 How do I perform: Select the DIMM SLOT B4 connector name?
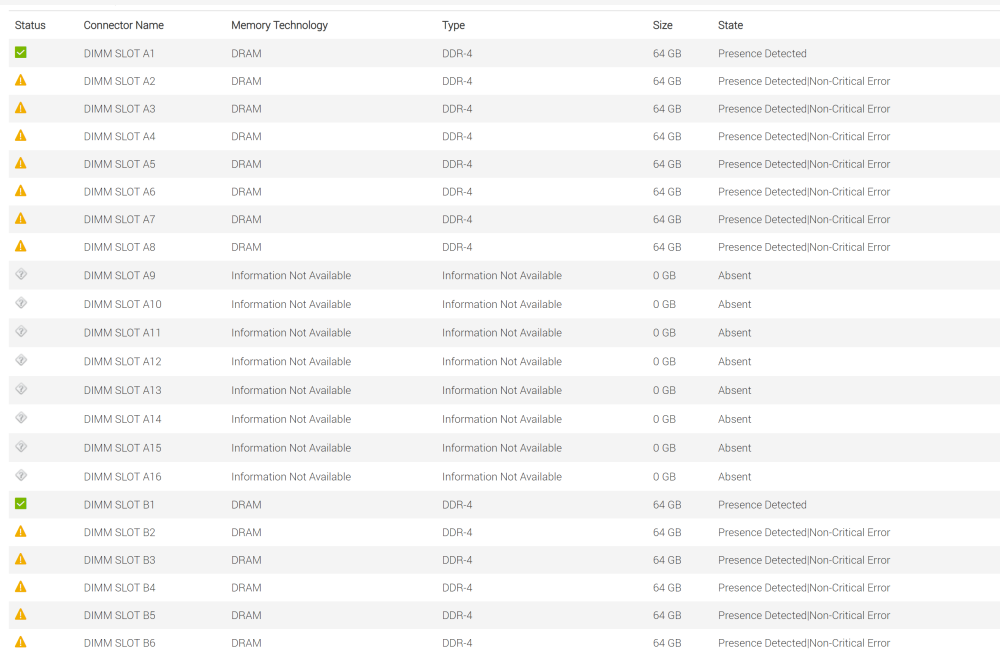click(x=119, y=588)
